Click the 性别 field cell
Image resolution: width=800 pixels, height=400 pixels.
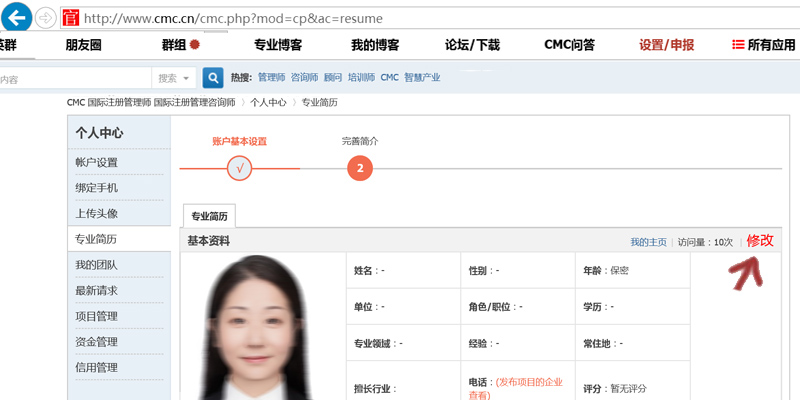tap(518, 270)
